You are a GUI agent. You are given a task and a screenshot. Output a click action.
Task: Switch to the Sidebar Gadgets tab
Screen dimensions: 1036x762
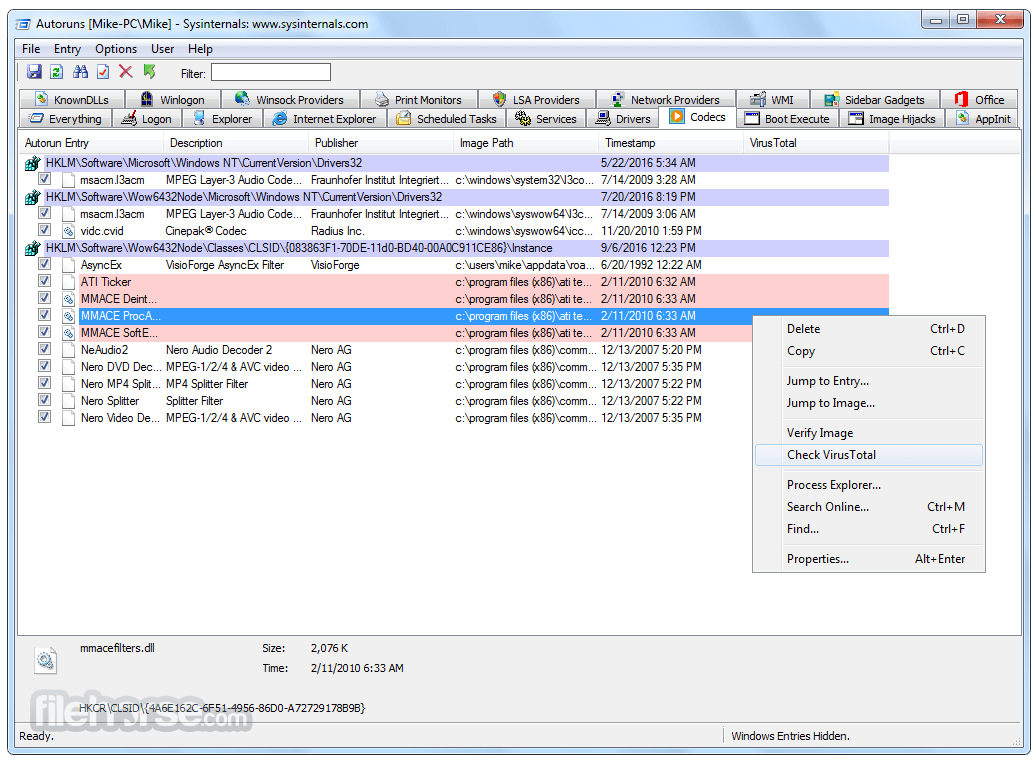(x=875, y=100)
